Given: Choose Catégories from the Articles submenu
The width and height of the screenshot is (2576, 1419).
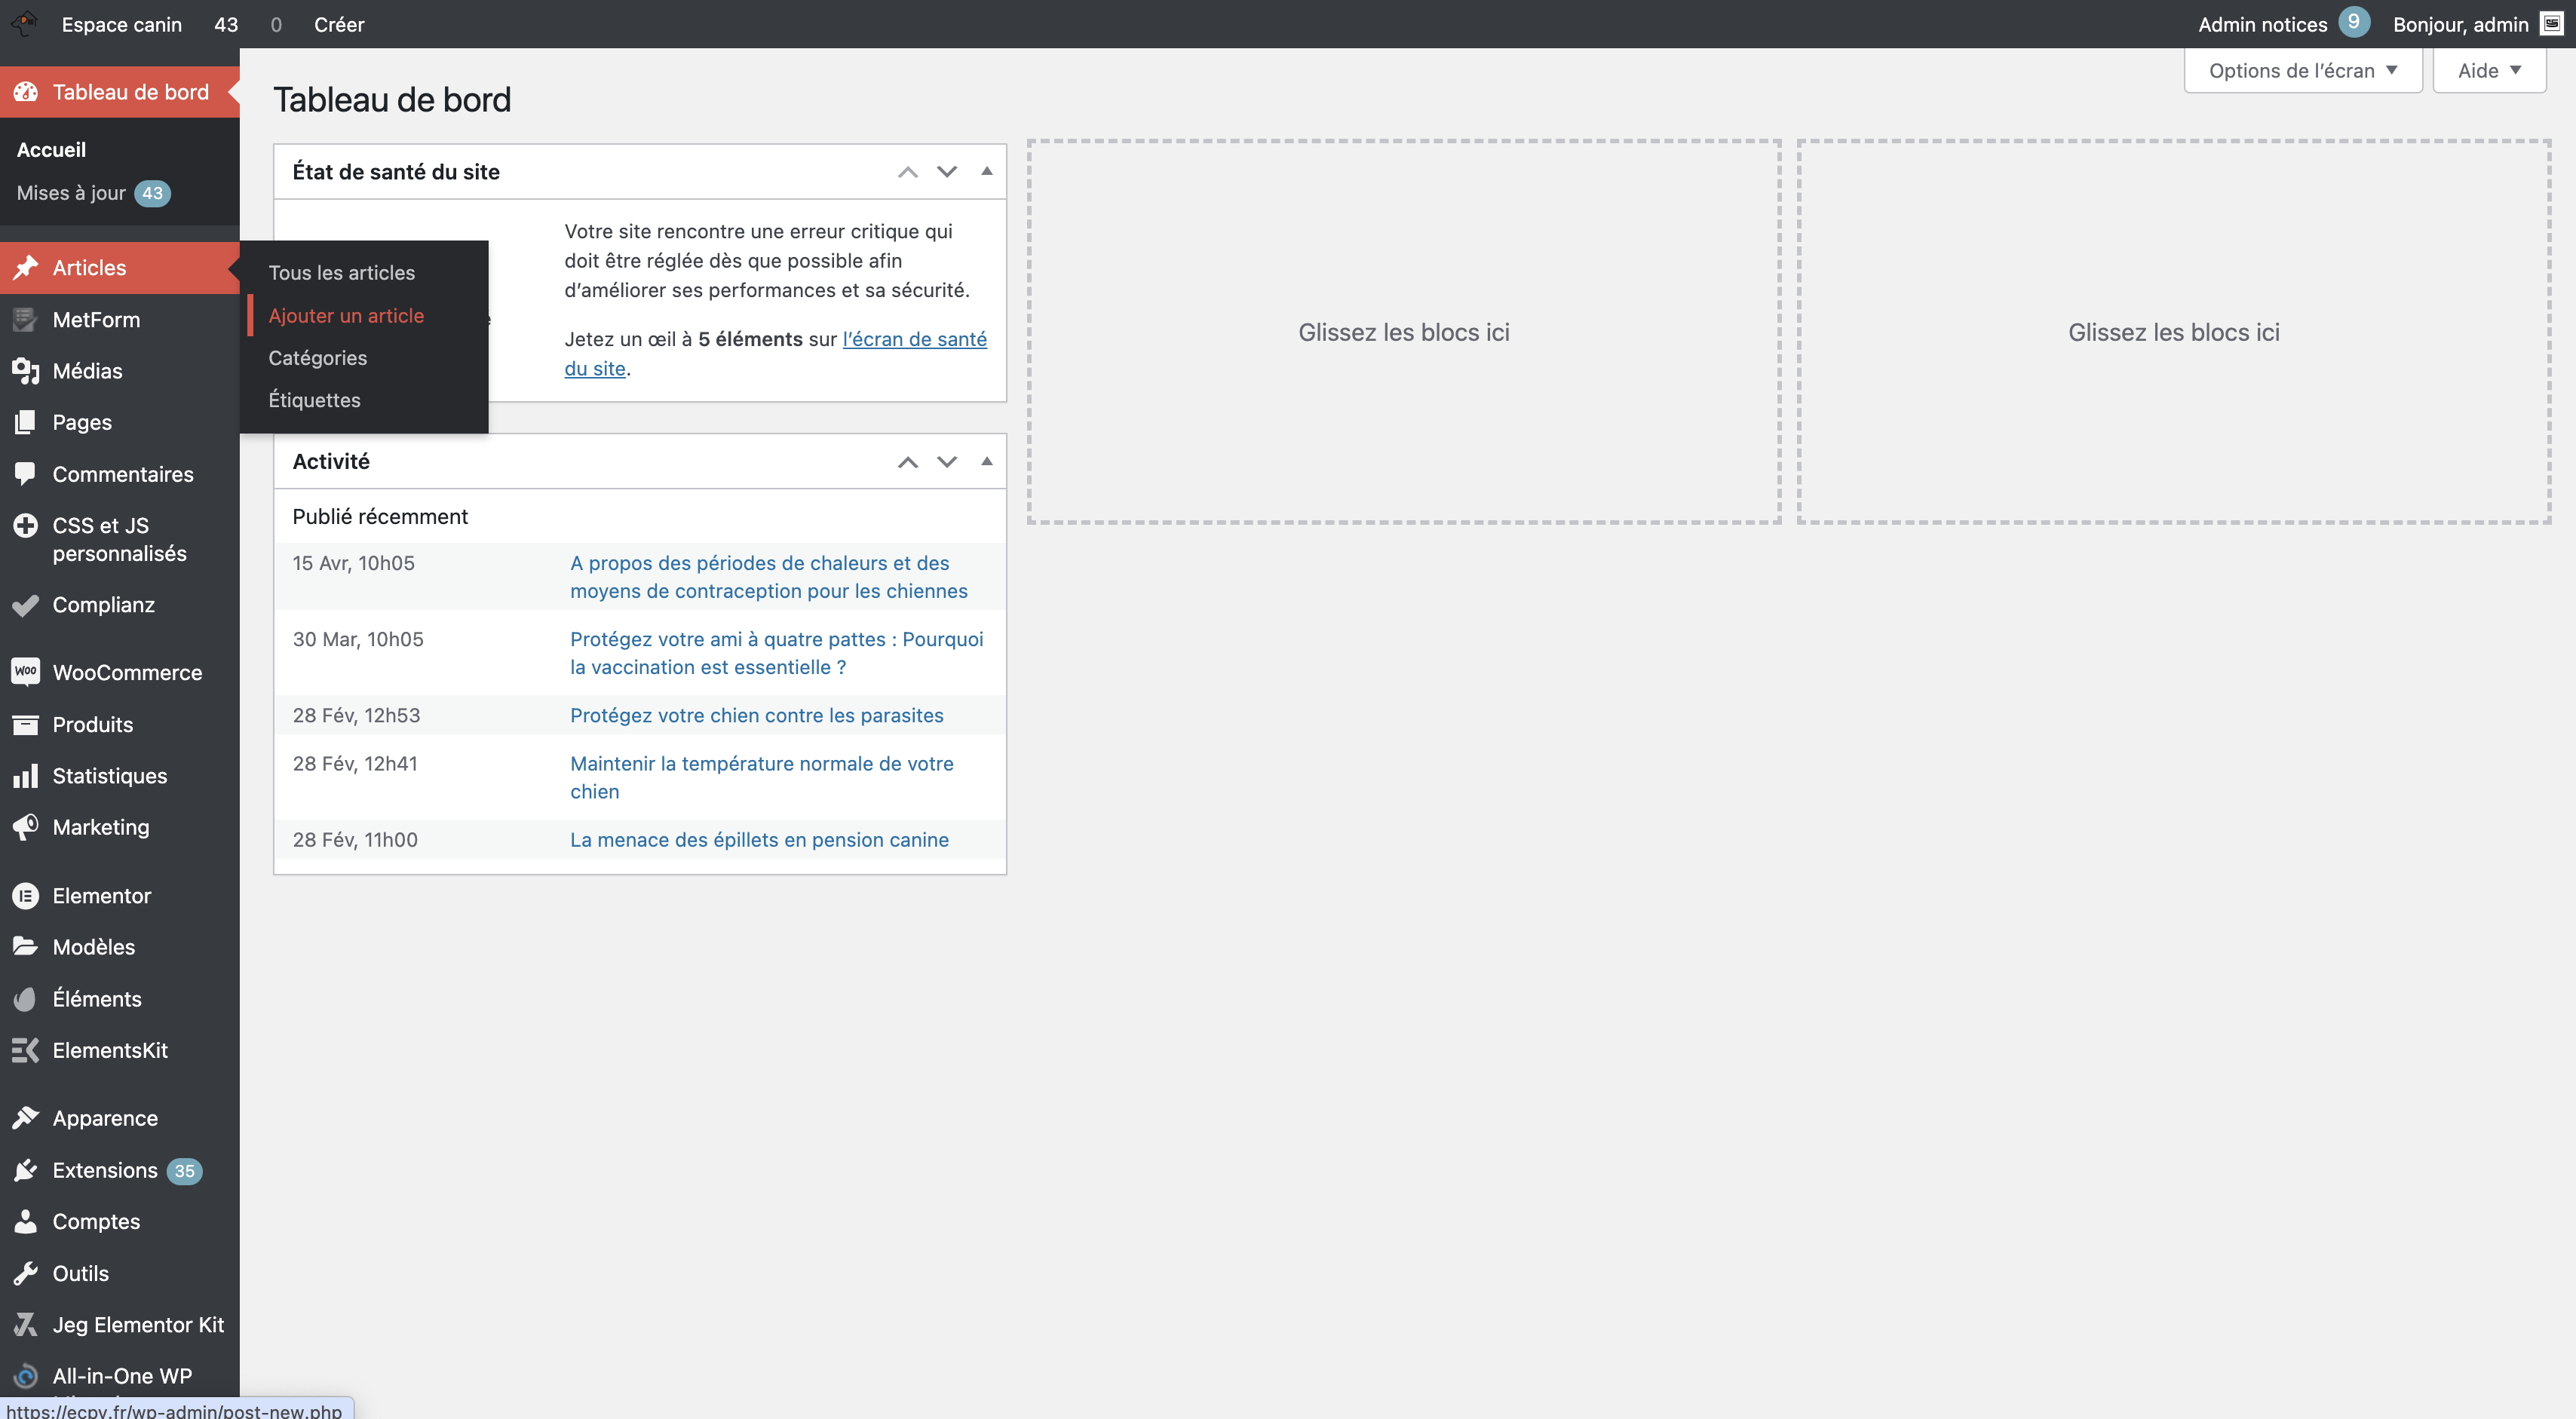Looking at the screenshot, I should point(317,358).
